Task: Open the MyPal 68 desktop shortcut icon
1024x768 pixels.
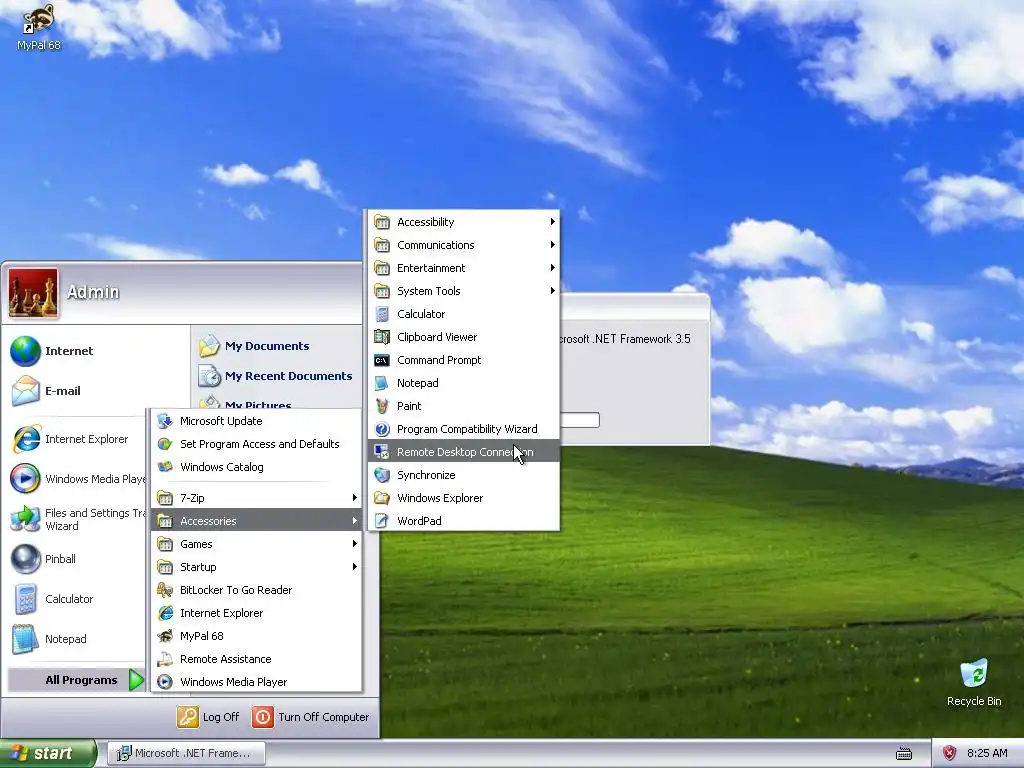Action: click(x=38, y=20)
